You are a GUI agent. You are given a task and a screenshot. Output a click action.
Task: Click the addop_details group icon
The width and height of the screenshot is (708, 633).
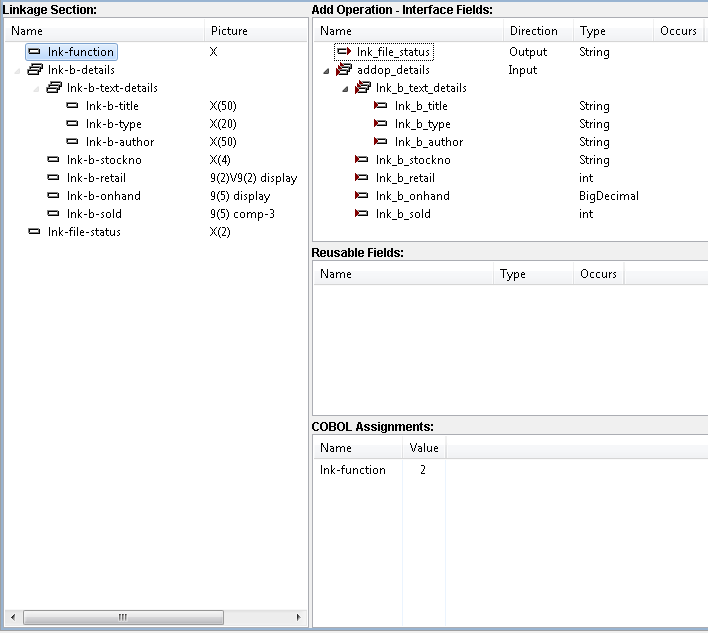click(344, 70)
